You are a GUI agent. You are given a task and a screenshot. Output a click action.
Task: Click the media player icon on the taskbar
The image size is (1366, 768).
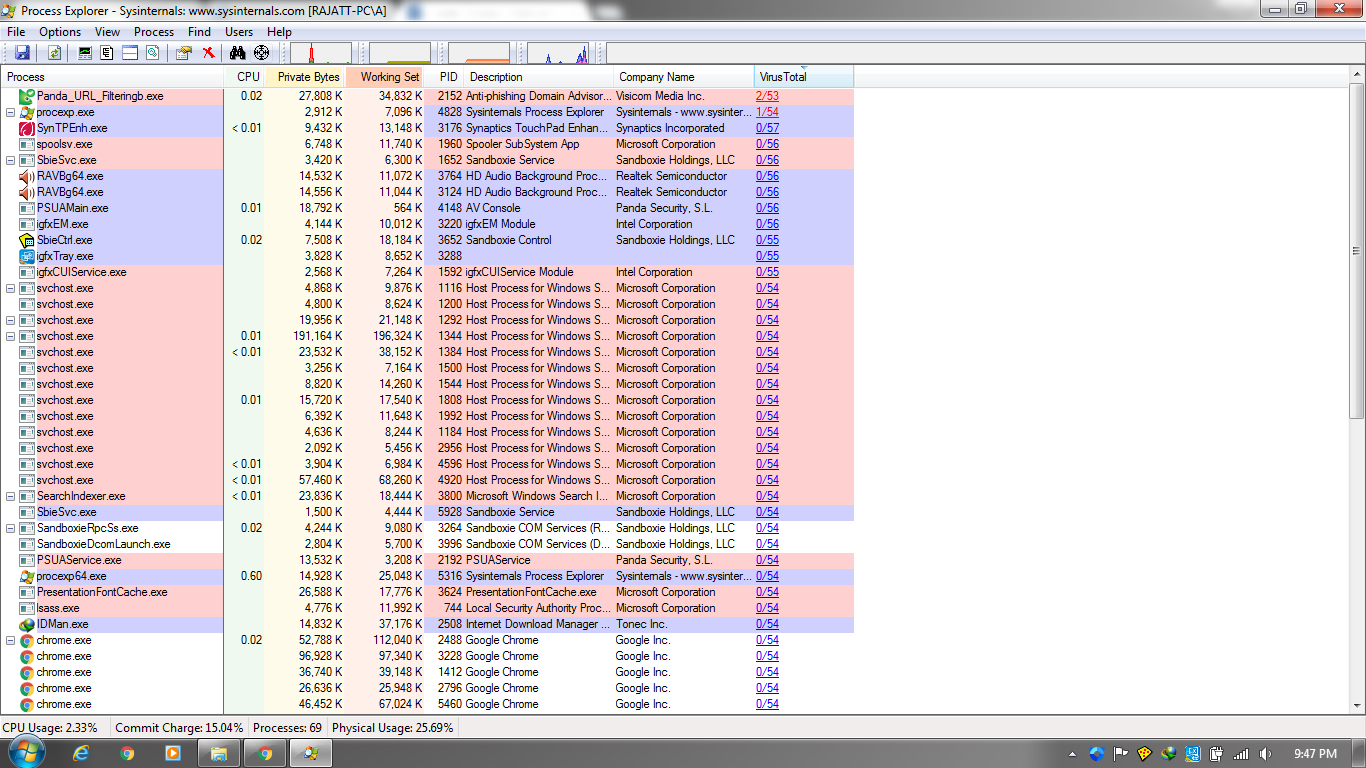pos(173,753)
